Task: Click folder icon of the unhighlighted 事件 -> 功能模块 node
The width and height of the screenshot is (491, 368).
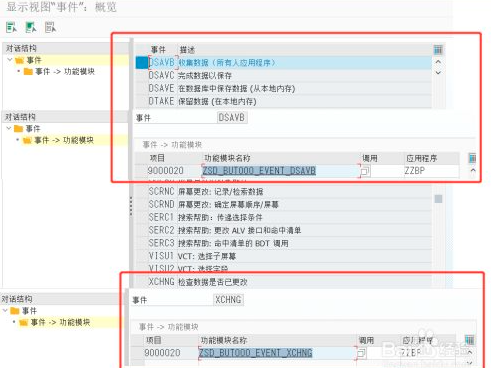Action: click(28, 72)
